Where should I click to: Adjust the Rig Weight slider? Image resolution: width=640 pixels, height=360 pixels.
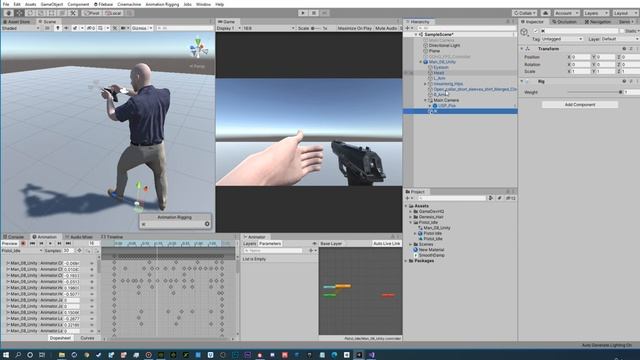tap(594, 92)
